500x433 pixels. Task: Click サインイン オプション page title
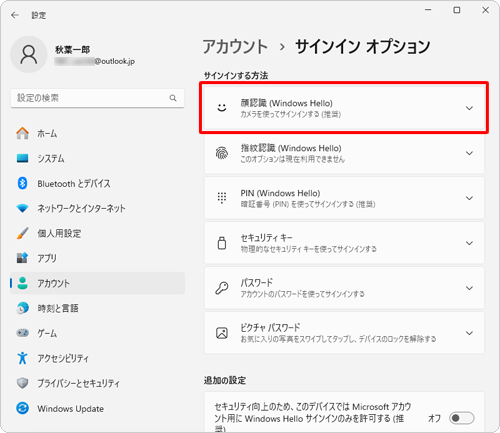pyautogui.click(x=363, y=46)
